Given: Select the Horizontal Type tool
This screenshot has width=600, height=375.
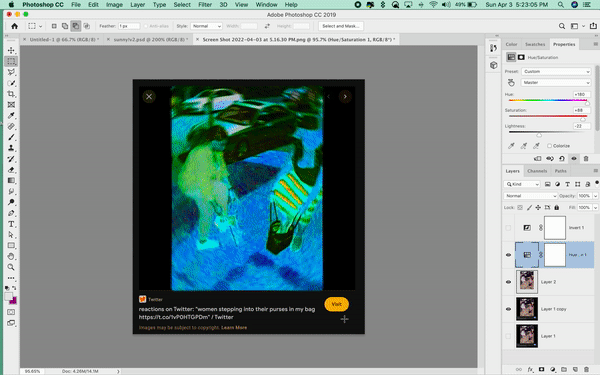Looking at the screenshot, I should (x=11, y=224).
